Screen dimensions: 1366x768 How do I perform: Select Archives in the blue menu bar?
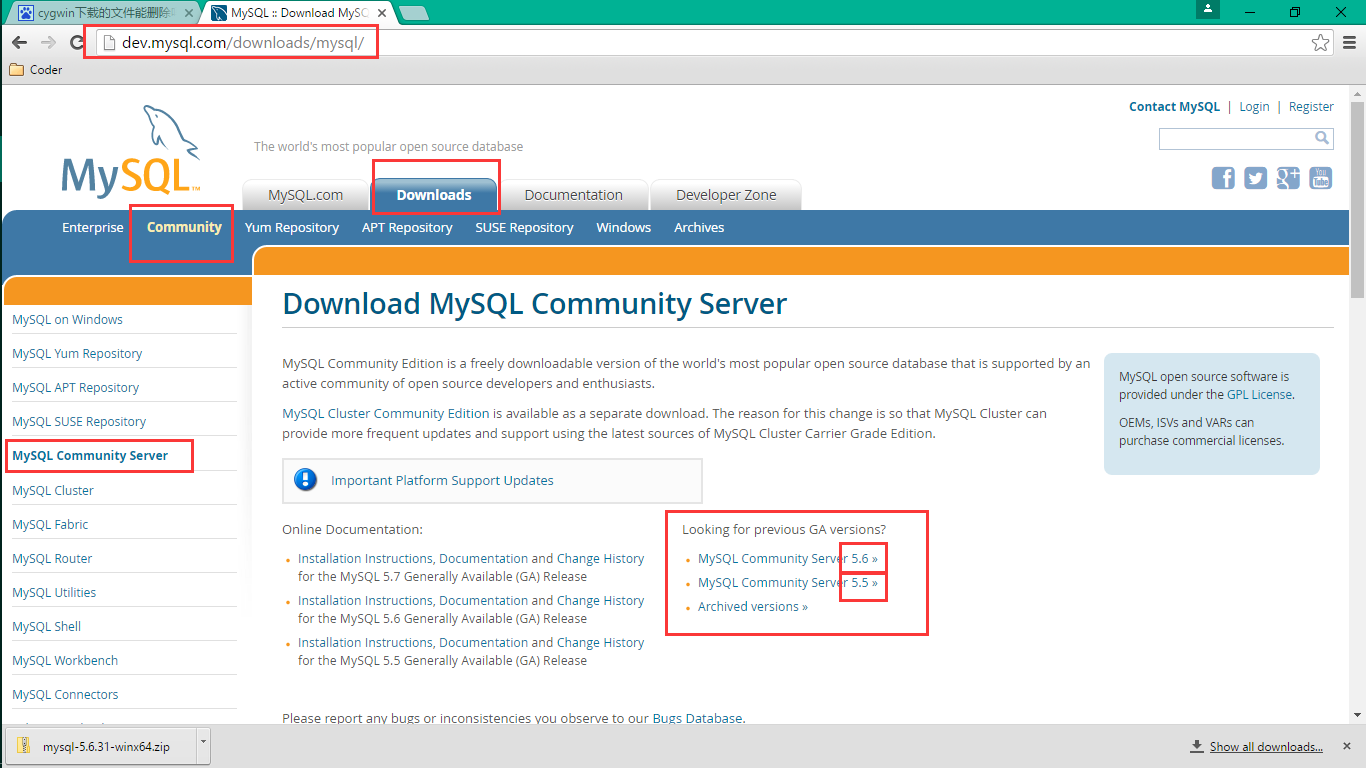[x=698, y=227]
